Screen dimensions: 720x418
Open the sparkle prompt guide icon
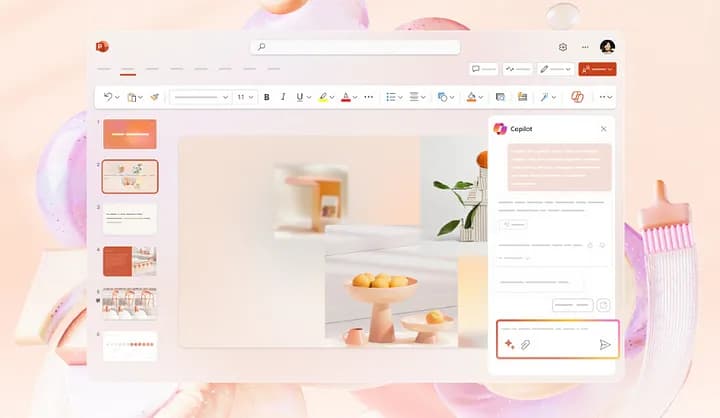coord(509,344)
